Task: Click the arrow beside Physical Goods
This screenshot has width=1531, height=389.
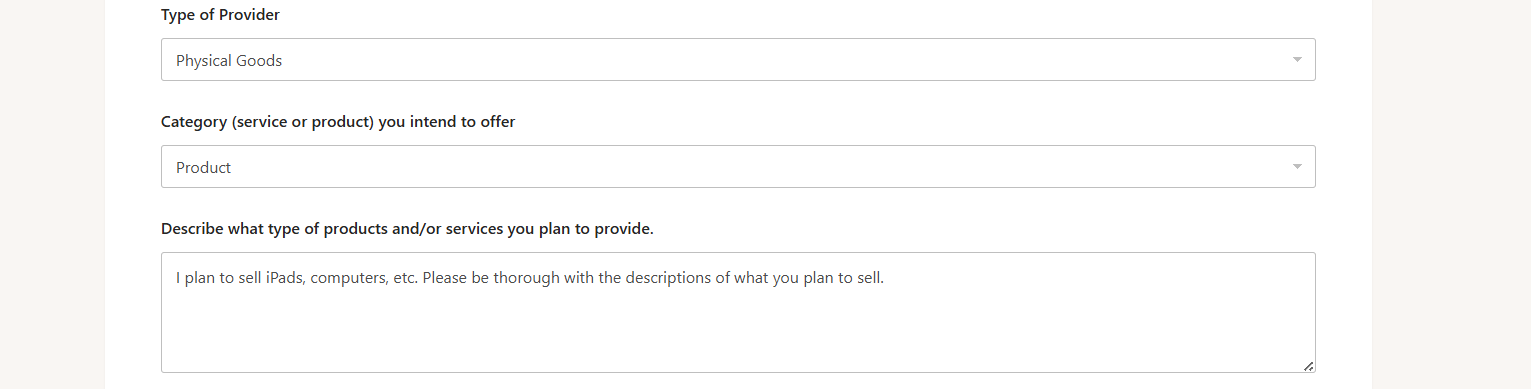Action: coord(1297,60)
